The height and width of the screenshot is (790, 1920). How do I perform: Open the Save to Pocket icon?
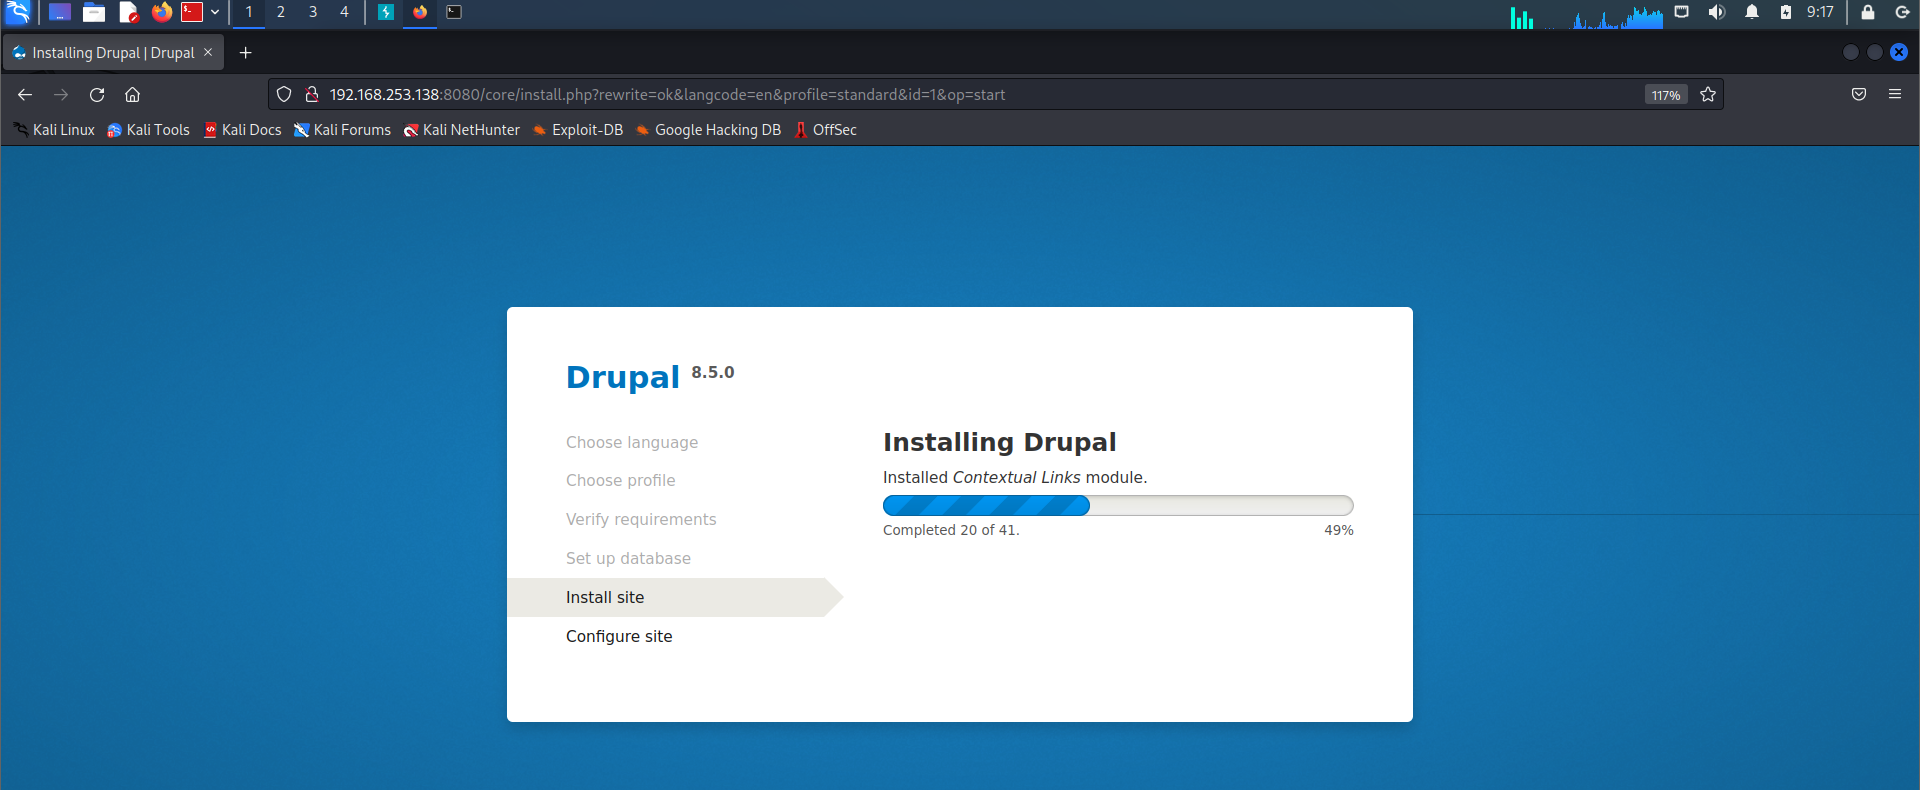(x=1859, y=94)
